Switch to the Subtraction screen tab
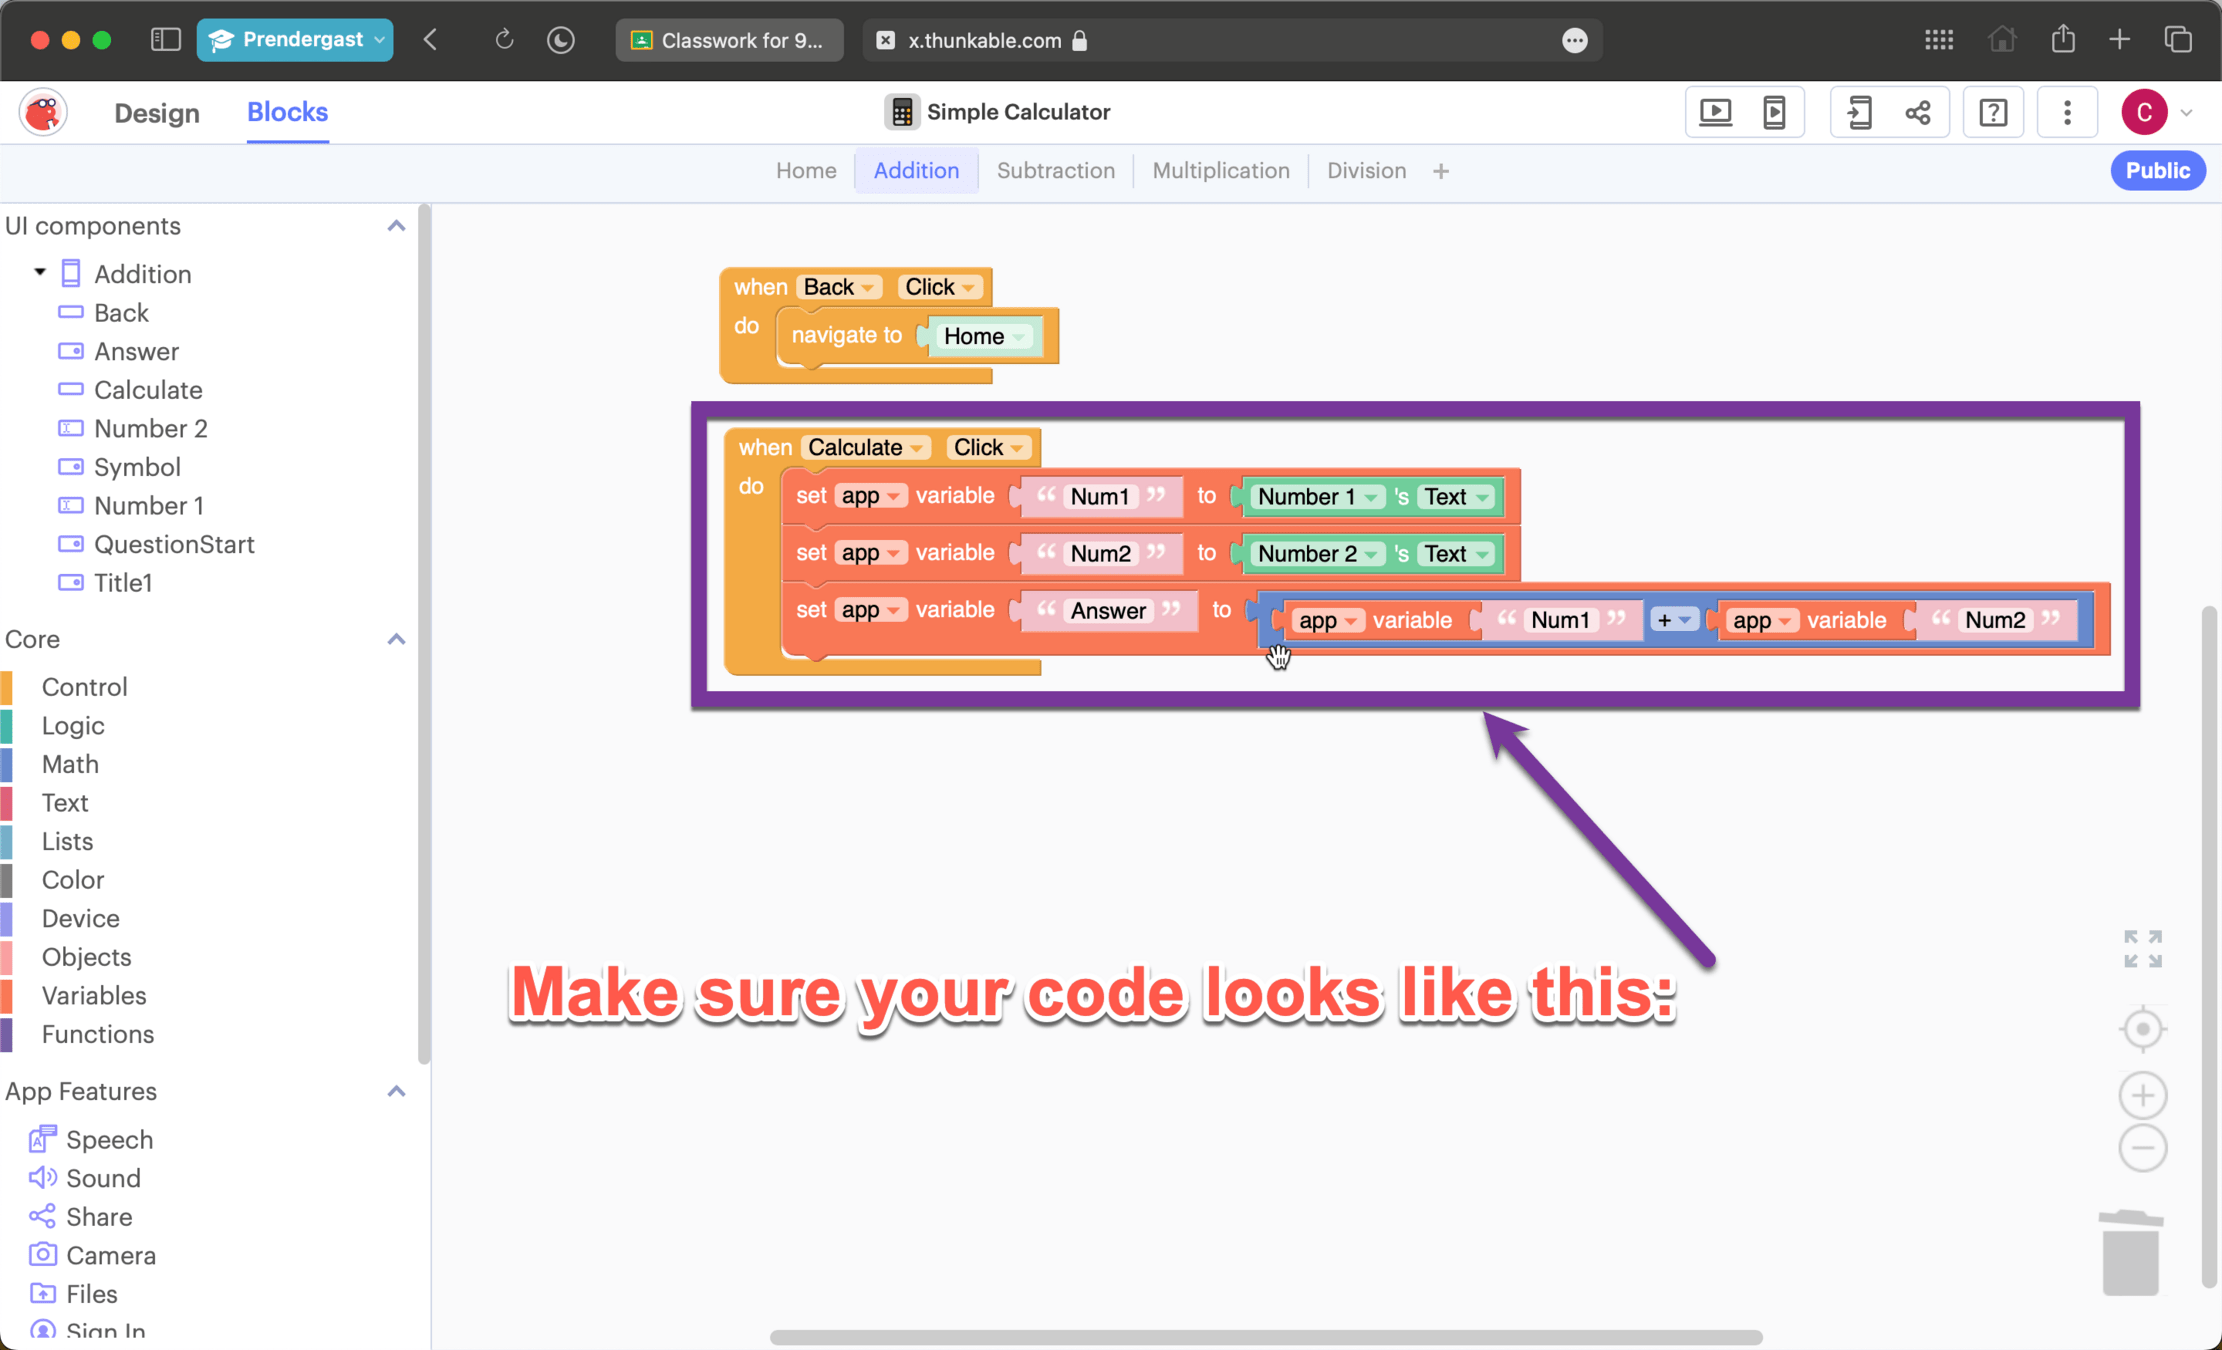This screenshot has width=2222, height=1350. pos(1055,171)
